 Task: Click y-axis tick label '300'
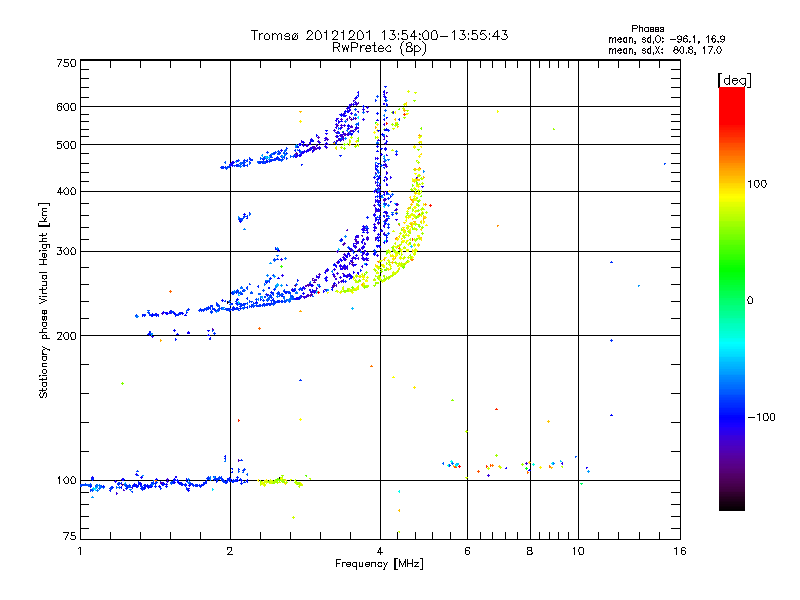[66, 252]
